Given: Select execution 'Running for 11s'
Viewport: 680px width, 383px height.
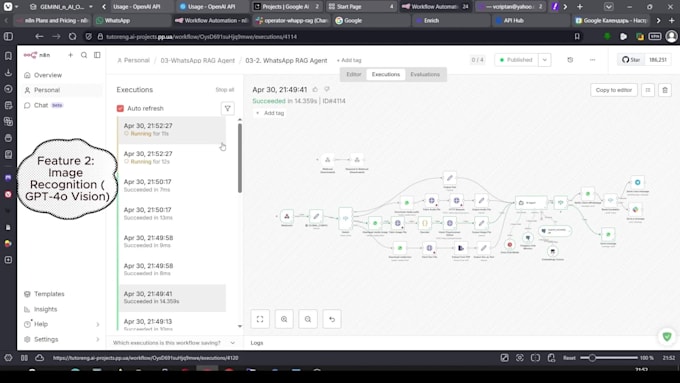Looking at the screenshot, I should [172, 130].
